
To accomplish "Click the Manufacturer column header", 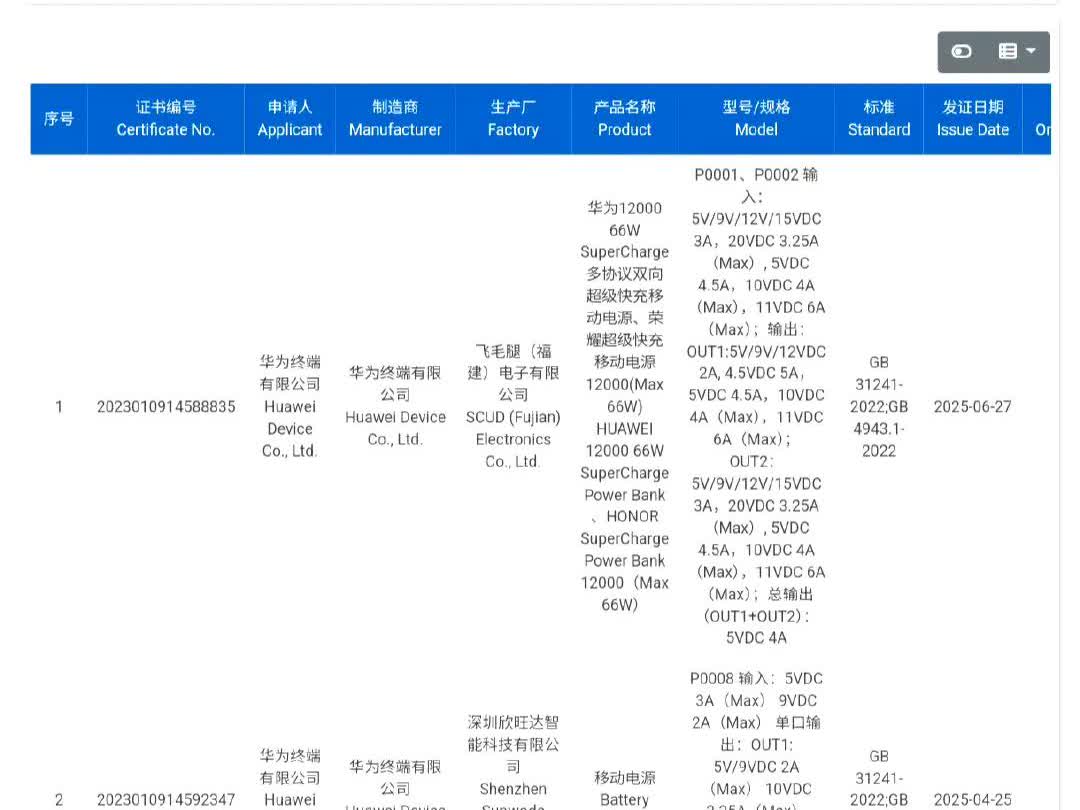I will point(395,118).
